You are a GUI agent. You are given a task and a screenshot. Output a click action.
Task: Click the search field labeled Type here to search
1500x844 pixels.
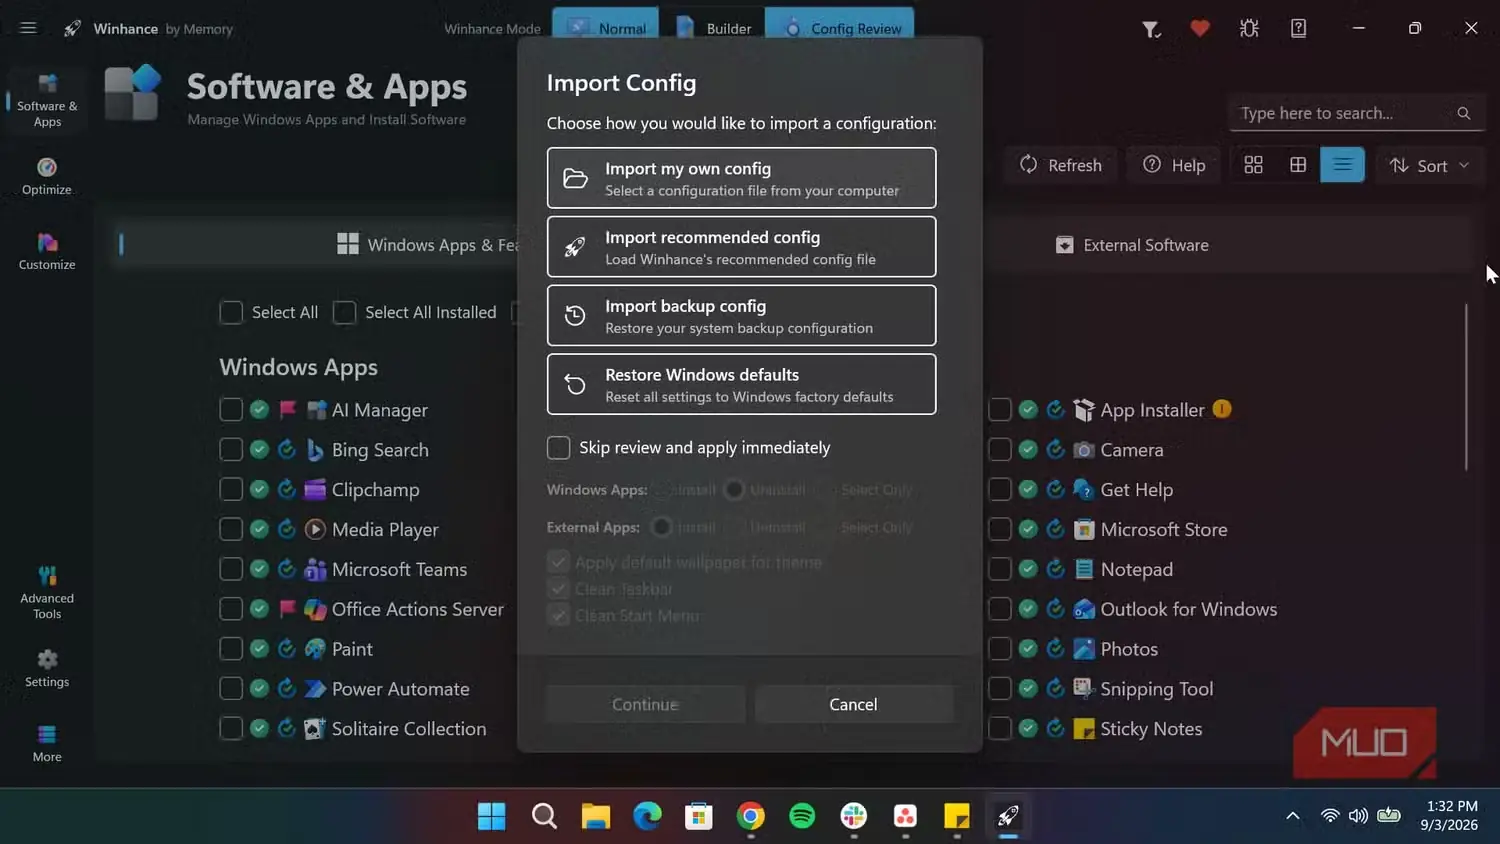point(1355,113)
